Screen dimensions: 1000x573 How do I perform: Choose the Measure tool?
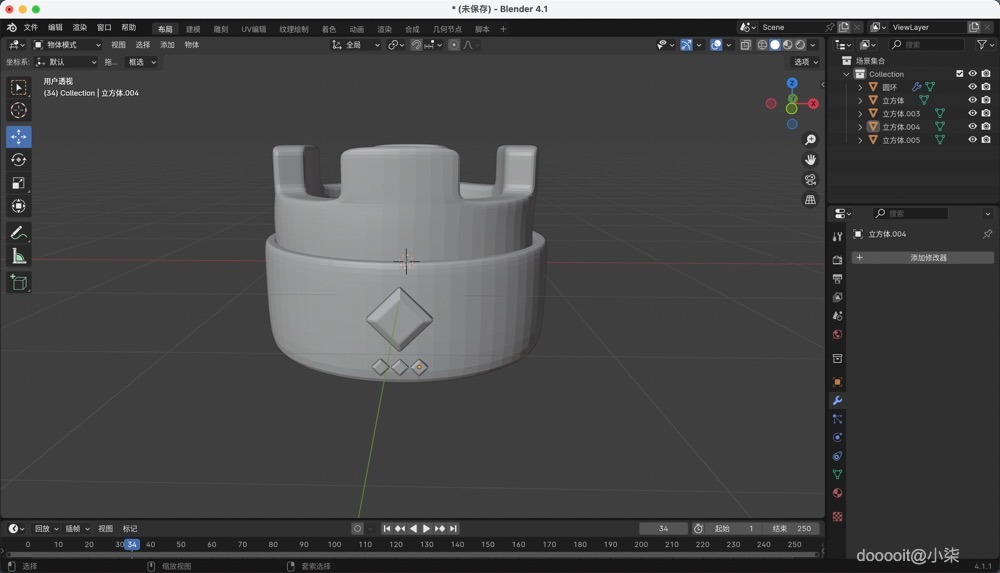click(18, 257)
